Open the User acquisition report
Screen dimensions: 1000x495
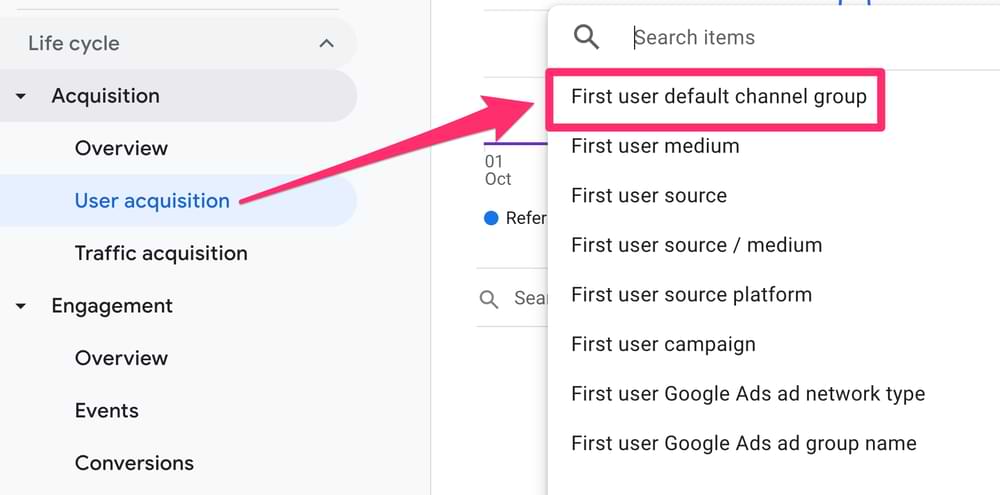[152, 201]
